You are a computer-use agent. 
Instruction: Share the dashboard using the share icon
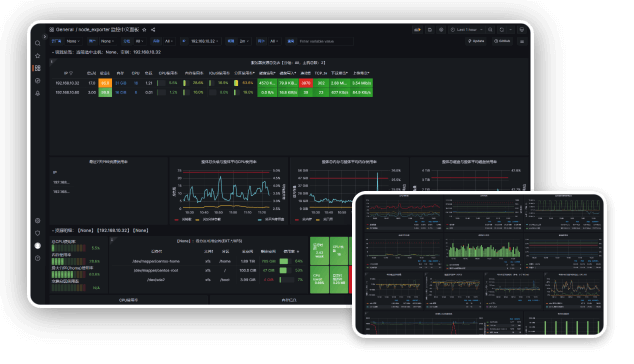(x=153, y=30)
